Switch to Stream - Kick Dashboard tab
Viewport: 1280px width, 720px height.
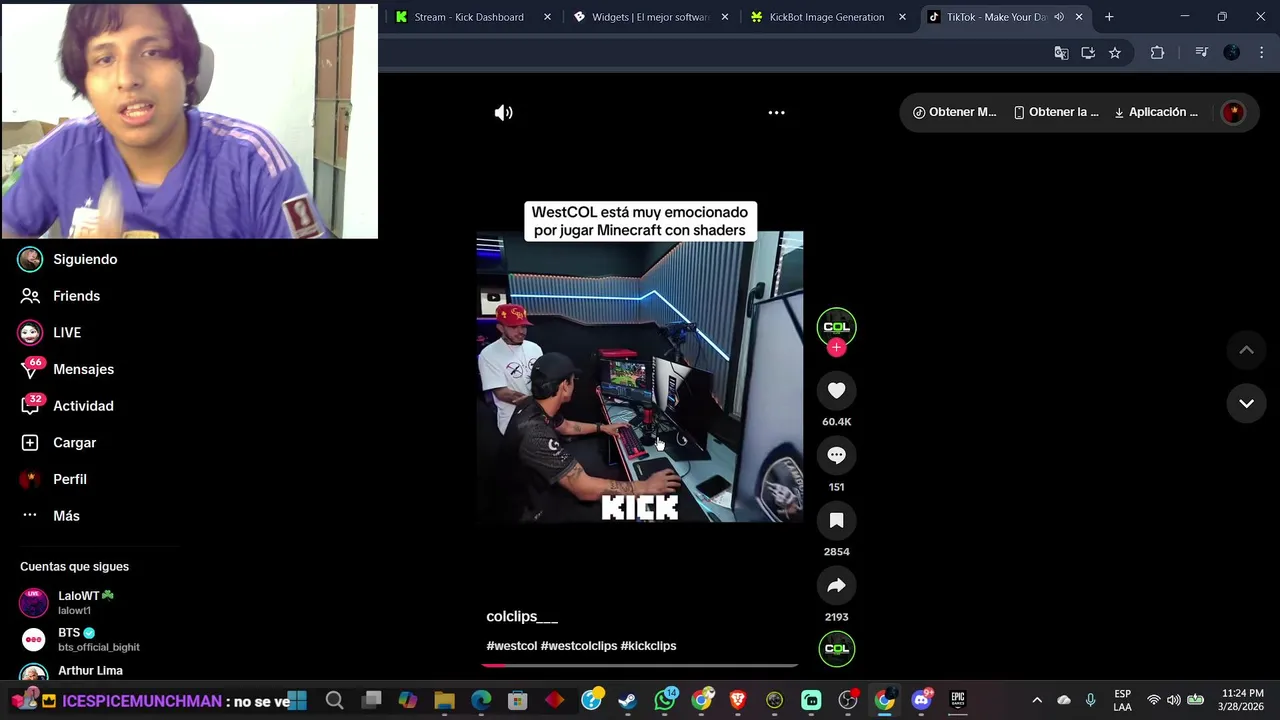pyautogui.click(x=473, y=17)
